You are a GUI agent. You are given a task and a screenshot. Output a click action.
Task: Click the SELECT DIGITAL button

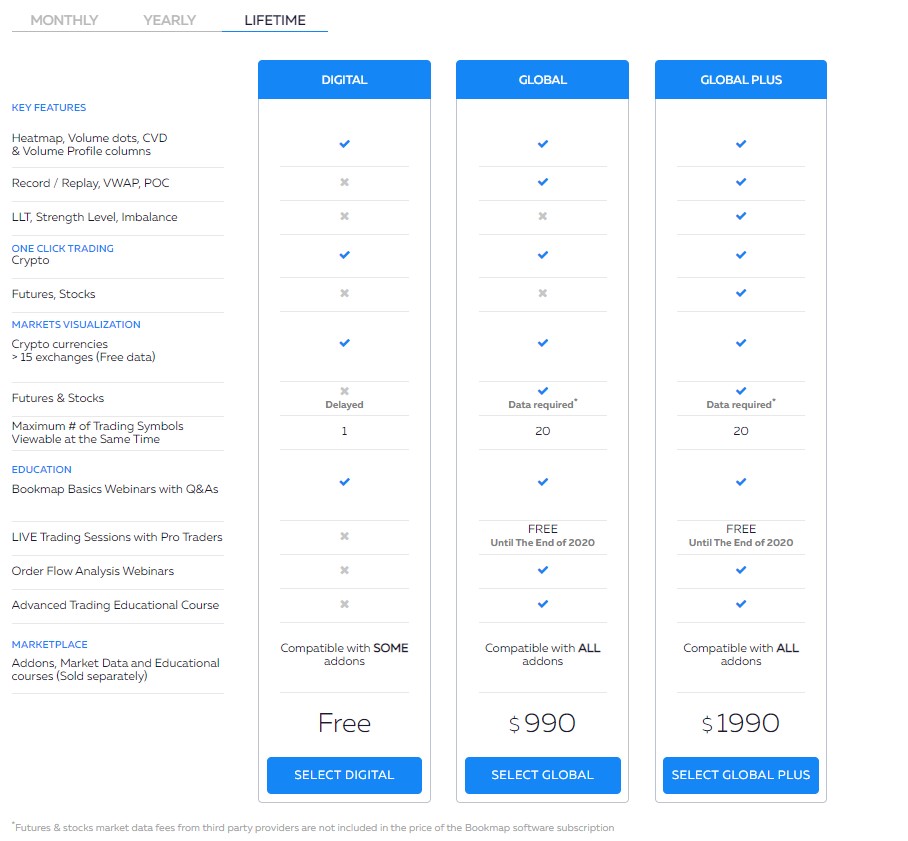(345, 775)
